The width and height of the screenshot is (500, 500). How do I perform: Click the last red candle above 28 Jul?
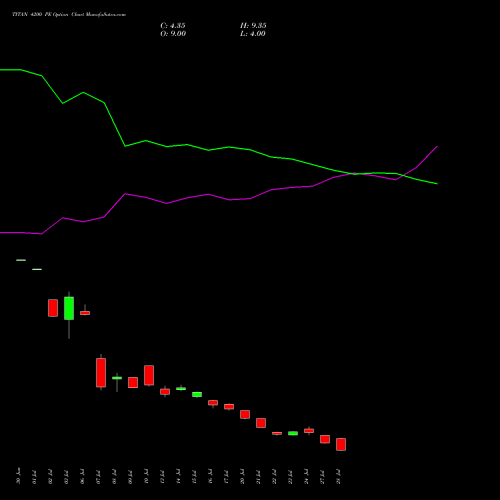coord(341,444)
